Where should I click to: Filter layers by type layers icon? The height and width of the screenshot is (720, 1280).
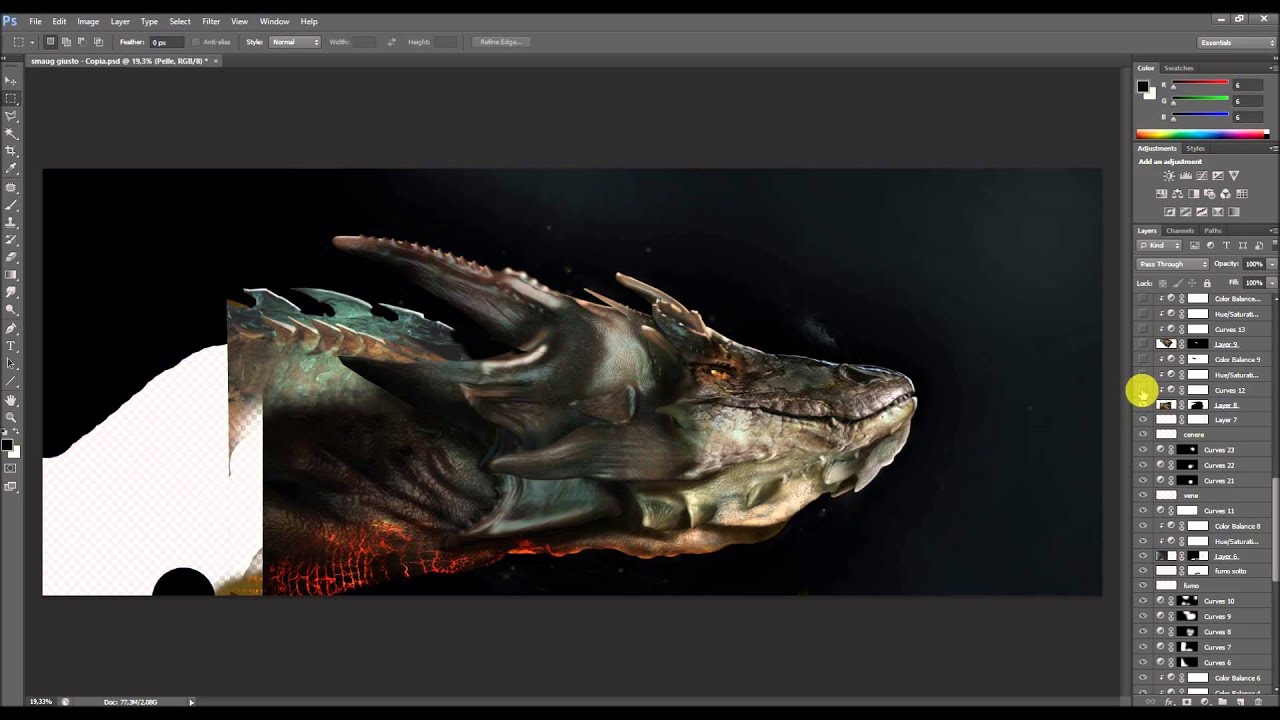(x=1226, y=246)
